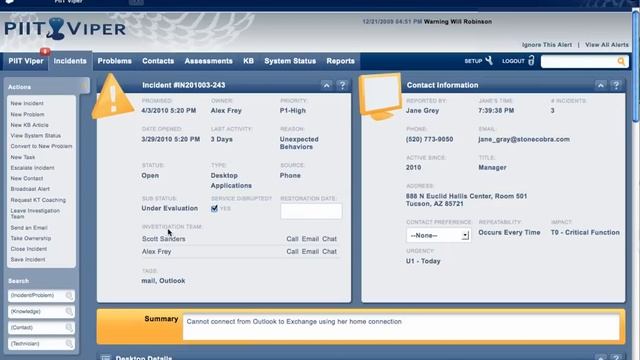Open the Setup wrench icon
Image resolution: width=640 pixels, height=360 pixels.
coord(489,61)
